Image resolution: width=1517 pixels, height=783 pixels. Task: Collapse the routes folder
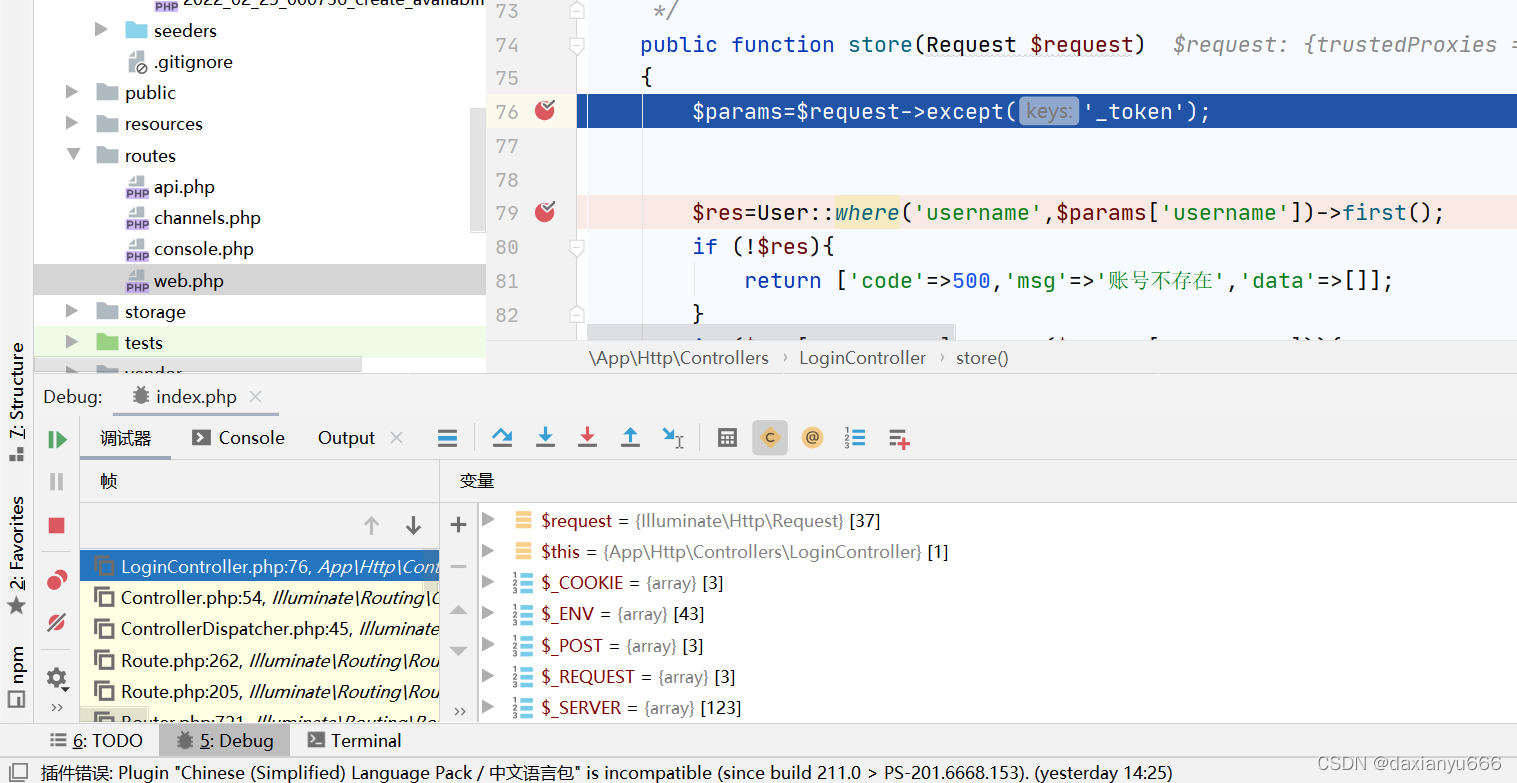[x=72, y=155]
